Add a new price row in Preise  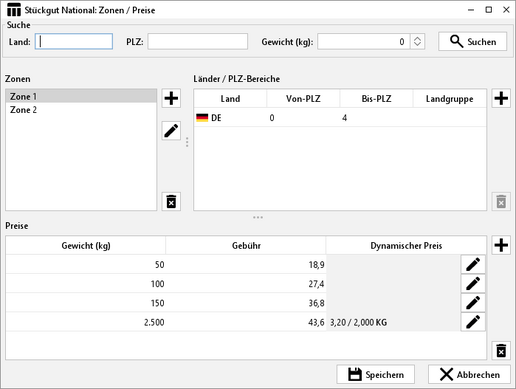(501, 245)
